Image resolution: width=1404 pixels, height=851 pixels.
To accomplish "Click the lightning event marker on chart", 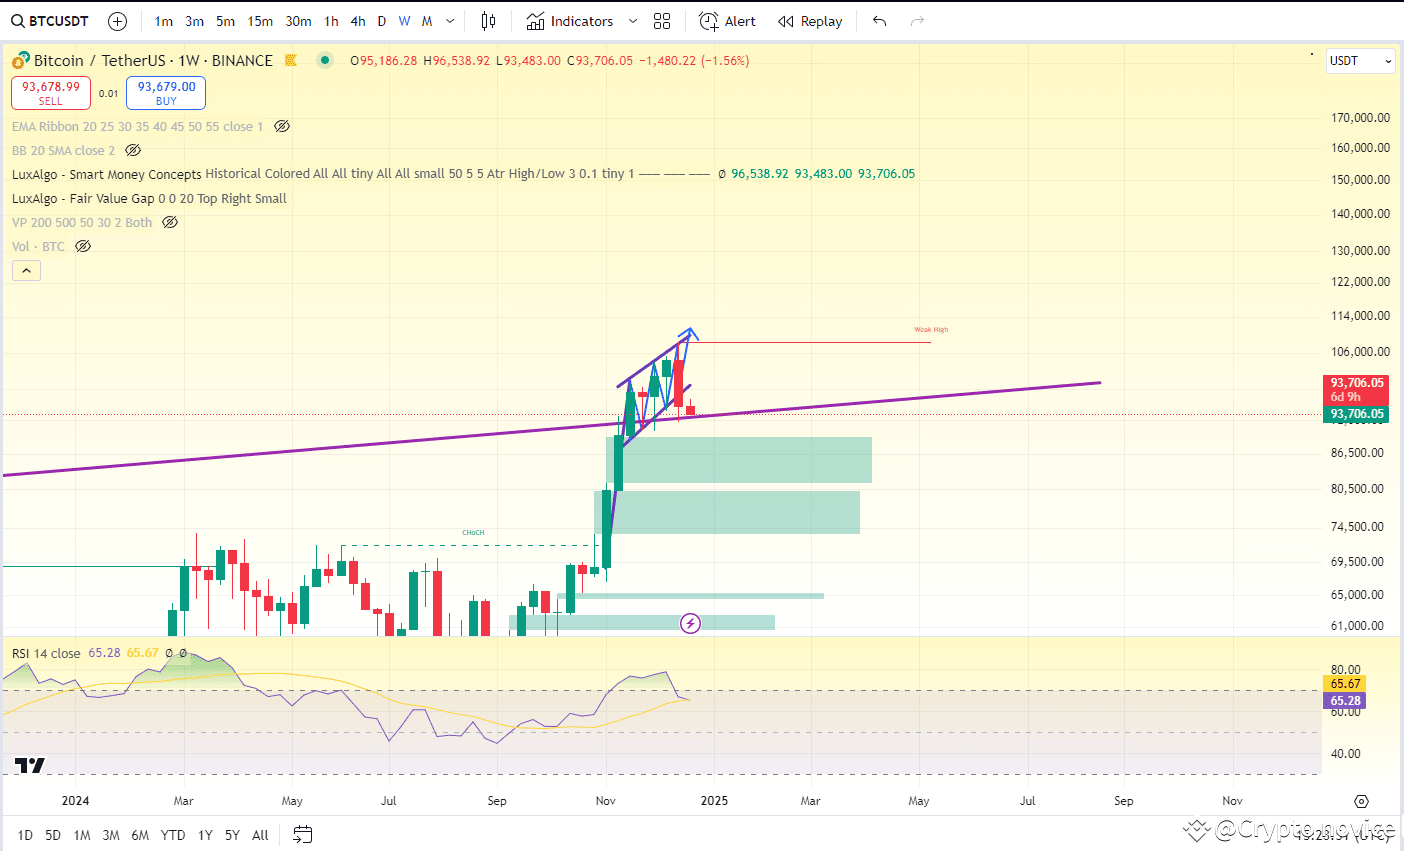I will point(690,624).
